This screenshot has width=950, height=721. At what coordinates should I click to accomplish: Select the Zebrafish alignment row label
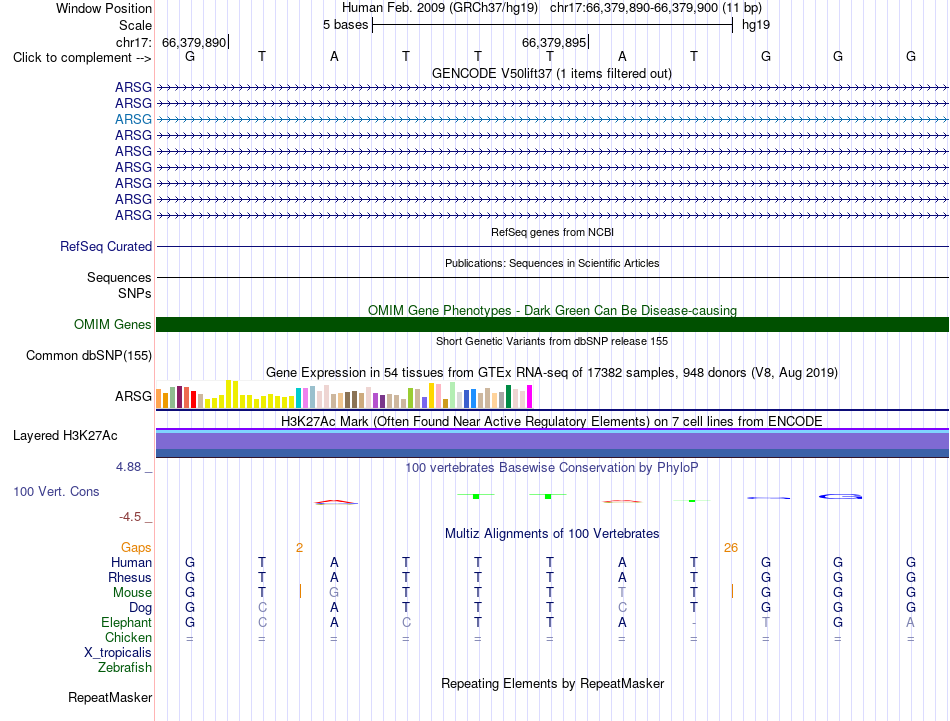pos(125,667)
